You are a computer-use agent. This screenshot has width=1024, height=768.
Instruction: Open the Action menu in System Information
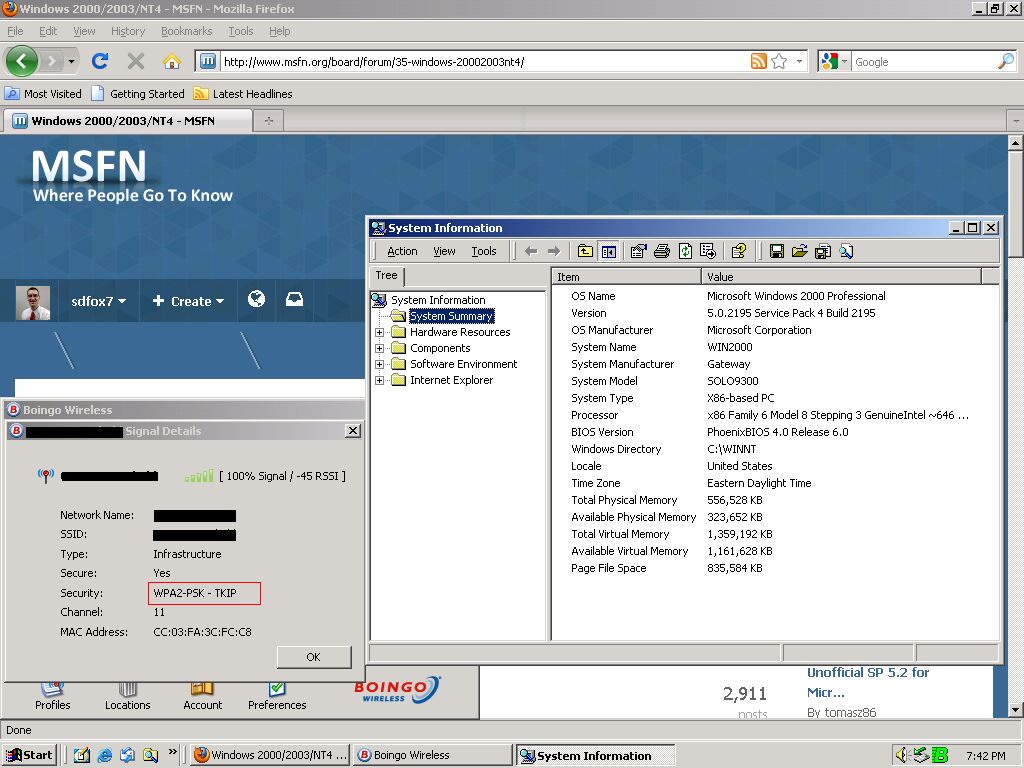(401, 251)
